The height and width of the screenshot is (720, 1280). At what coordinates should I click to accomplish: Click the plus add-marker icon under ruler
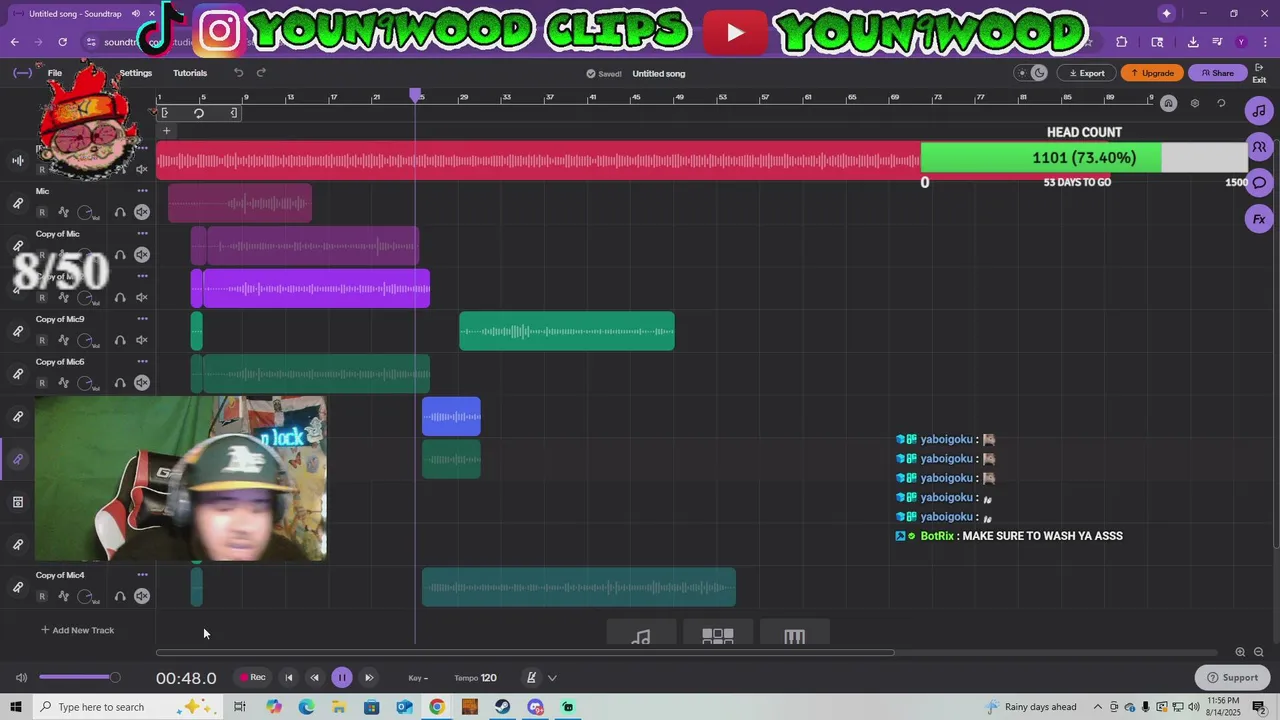(x=166, y=131)
